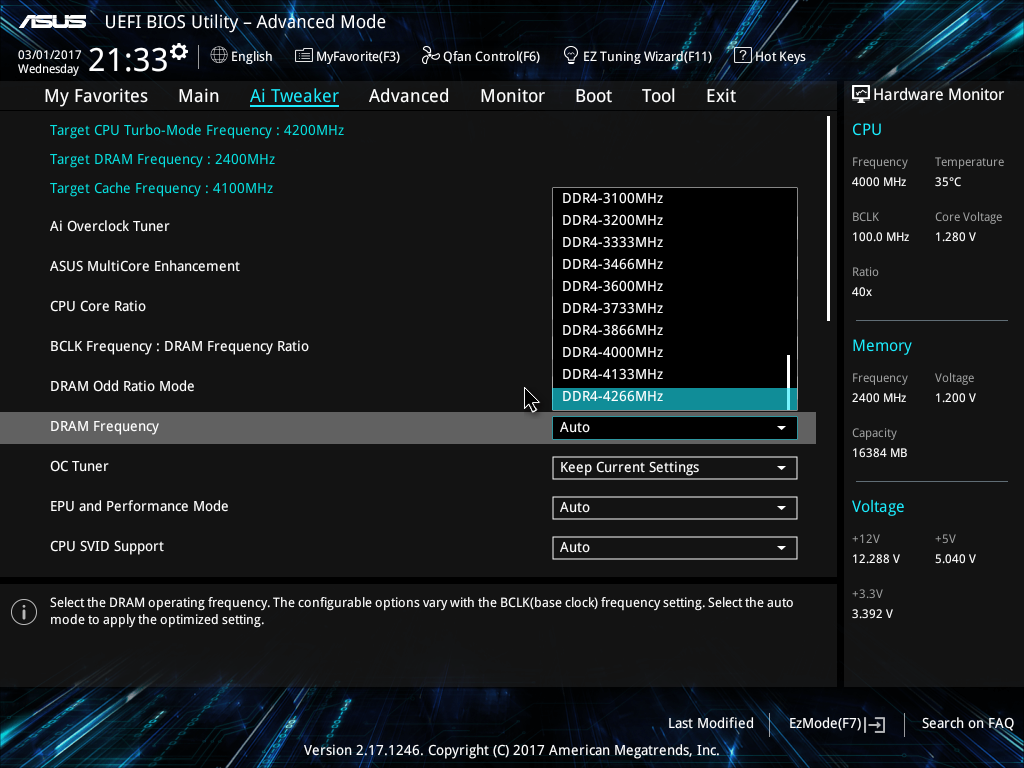Click the info icon beside the help text
Screen dimensions: 1024x768
click(x=24, y=612)
